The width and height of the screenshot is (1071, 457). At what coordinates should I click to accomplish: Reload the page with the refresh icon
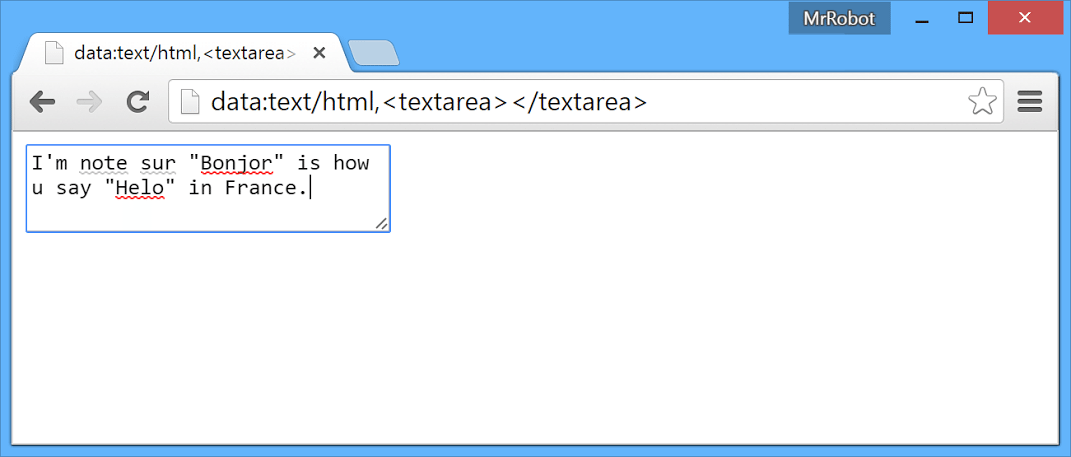click(138, 102)
